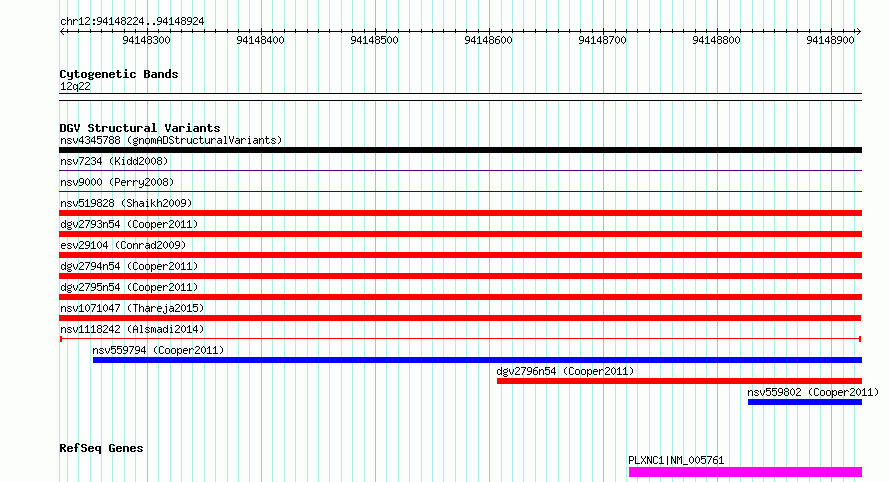Open the PLXNC1|NM_005761 gene label
Screen dimensions: 890x482
676,460
